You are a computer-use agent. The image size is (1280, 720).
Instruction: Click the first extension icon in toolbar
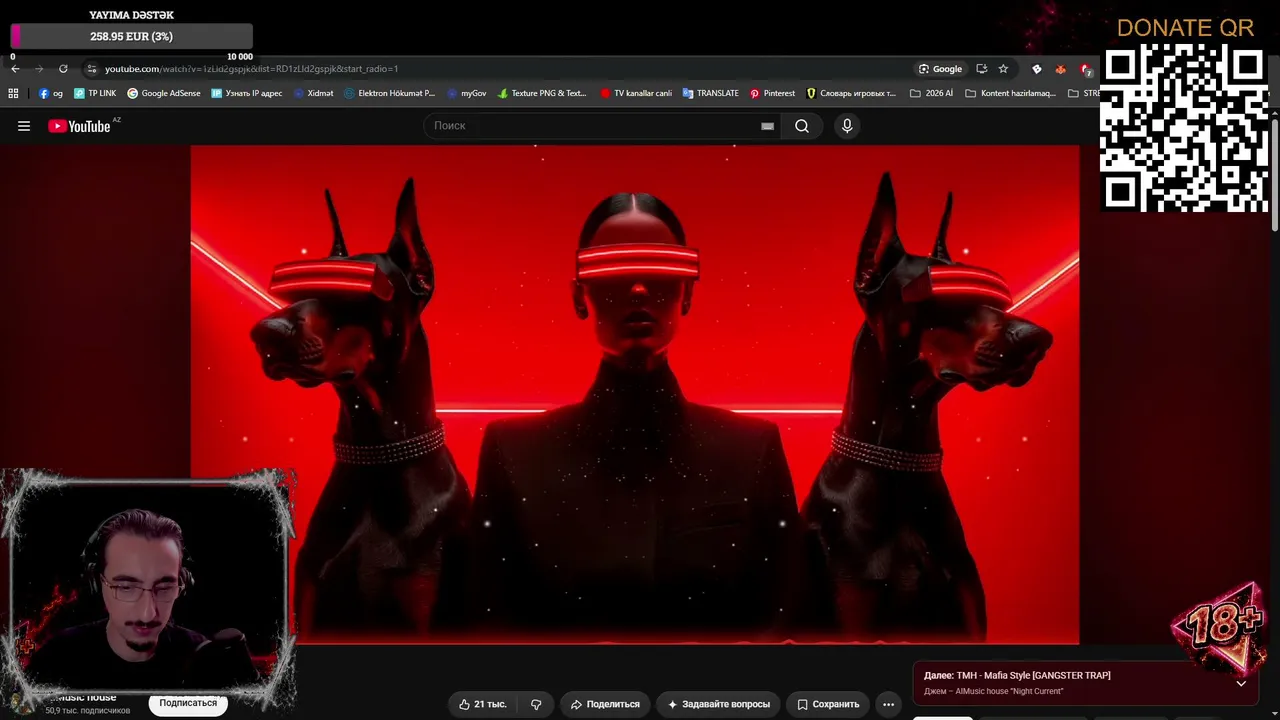point(1037,69)
